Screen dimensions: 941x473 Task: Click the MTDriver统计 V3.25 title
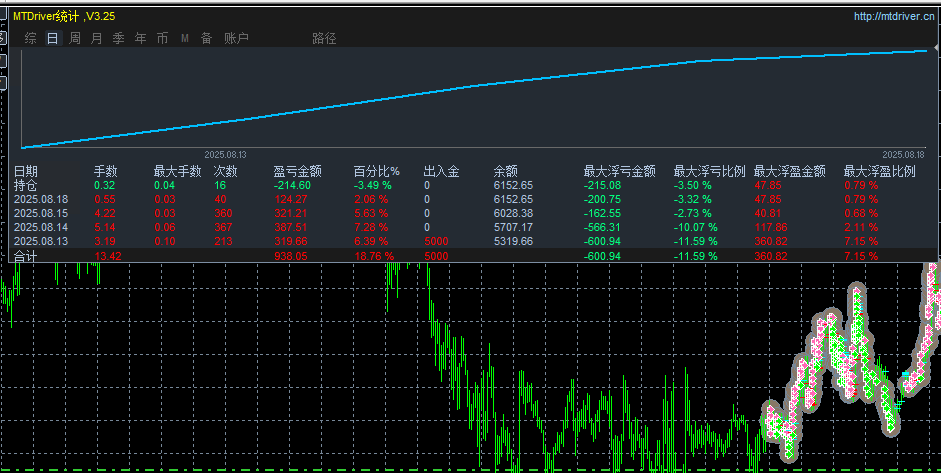(x=64, y=16)
